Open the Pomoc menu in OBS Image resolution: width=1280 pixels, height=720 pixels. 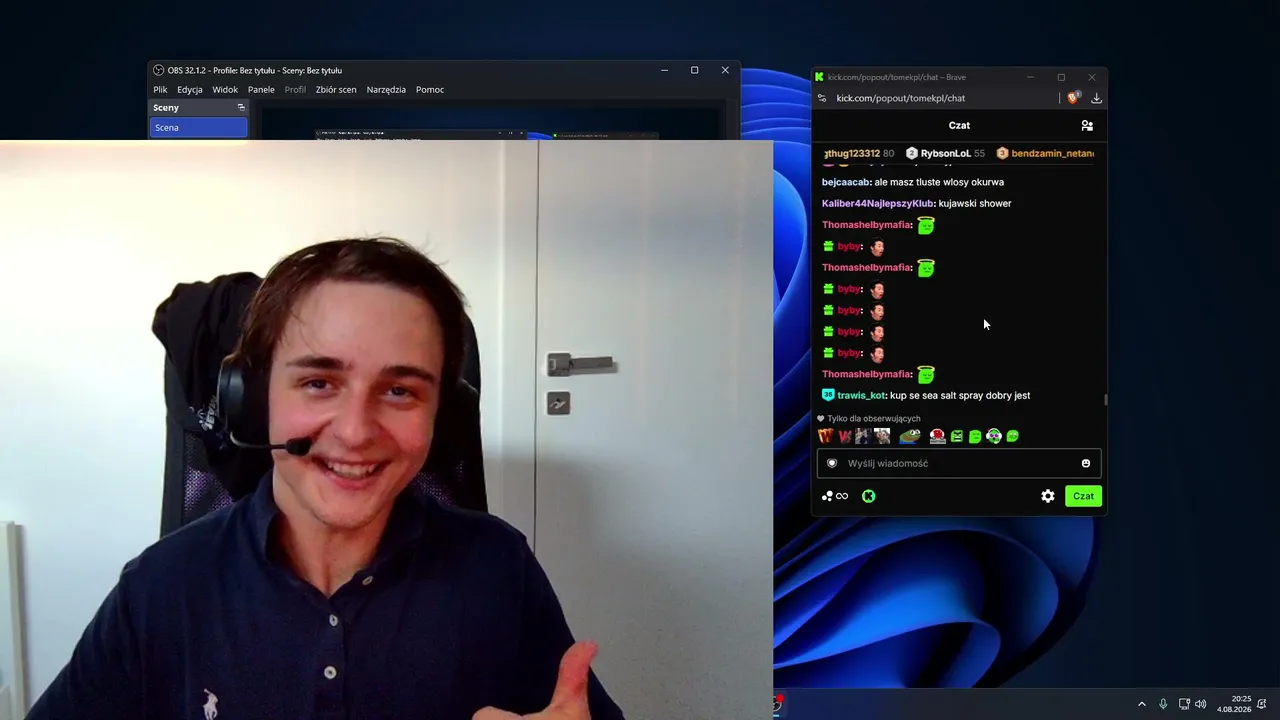[x=430, y=90]
